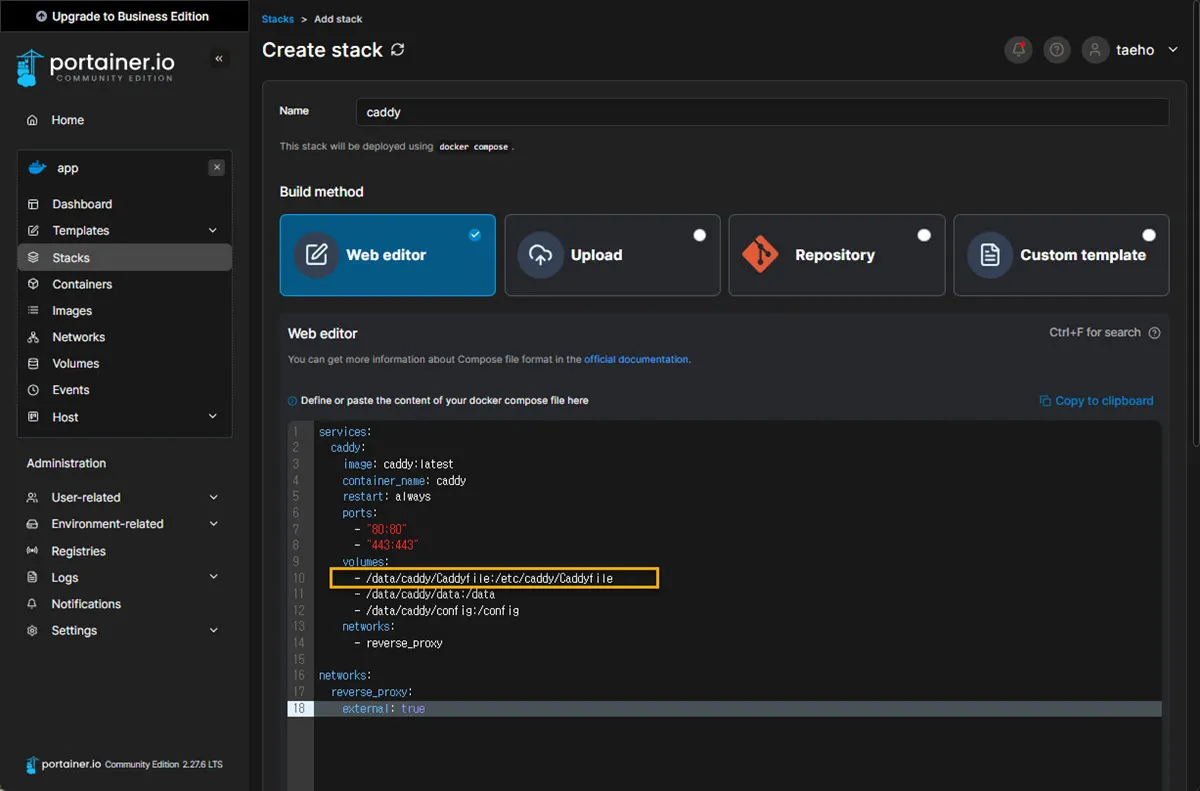Click the search help icon in editor
The width and height of the screenshot is (1200, 791).
pyautogui.click(x=1155, y=333)
